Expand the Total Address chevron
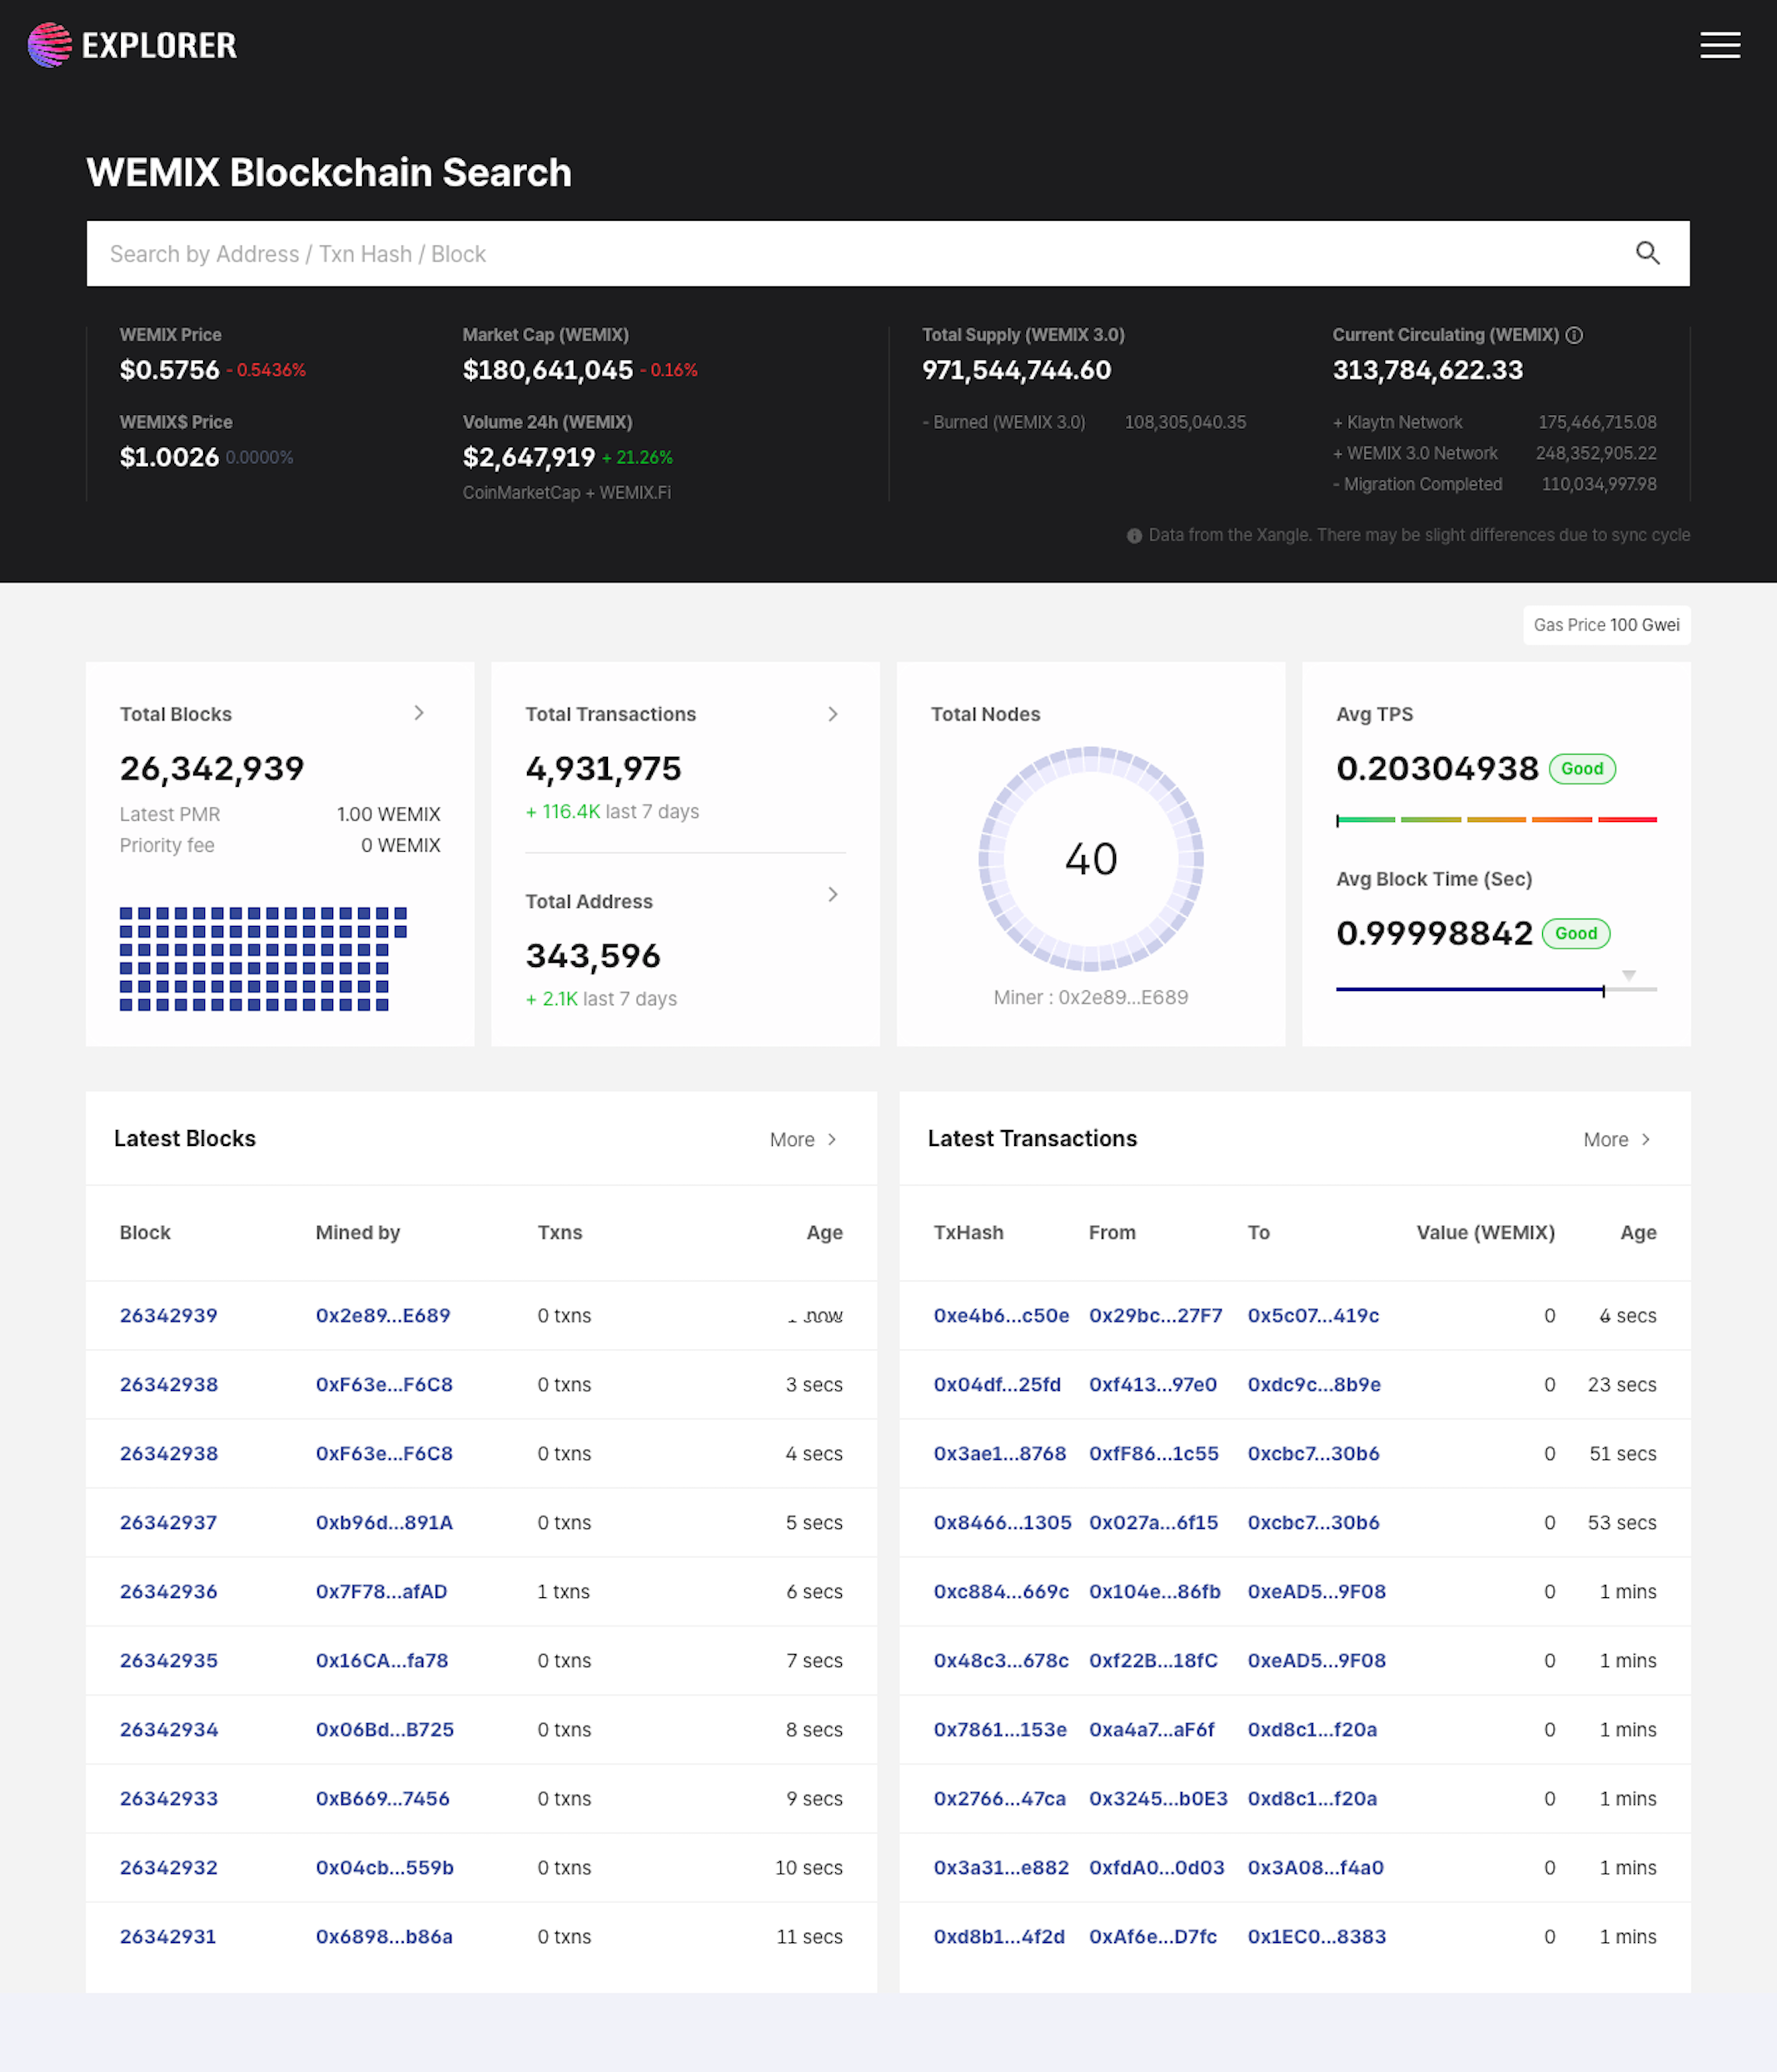The height and width of the screenshot is (2072, 1777). tap(832, 894)
